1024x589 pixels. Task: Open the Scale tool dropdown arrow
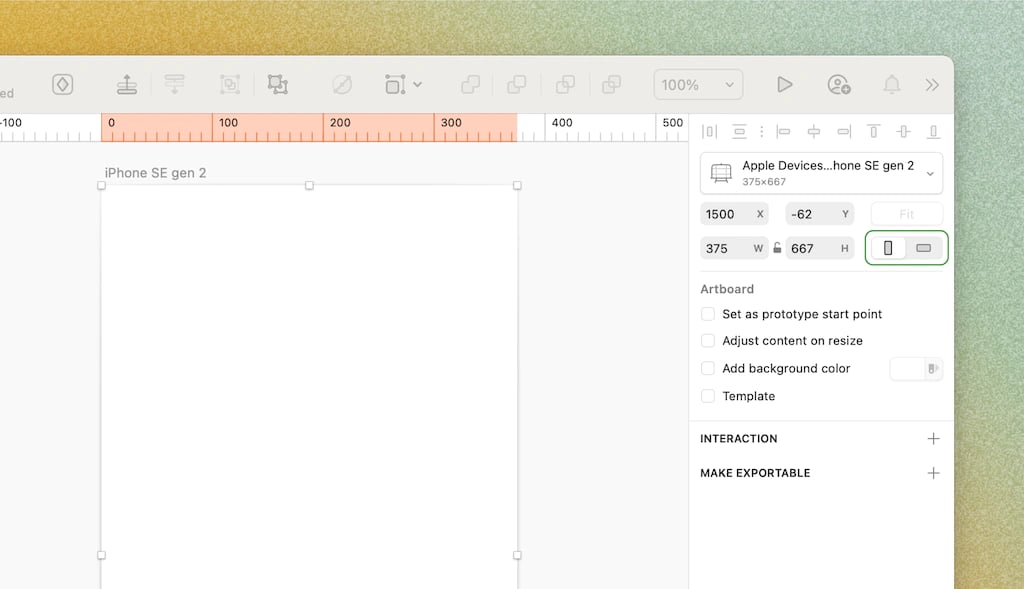tap(417, 84)
